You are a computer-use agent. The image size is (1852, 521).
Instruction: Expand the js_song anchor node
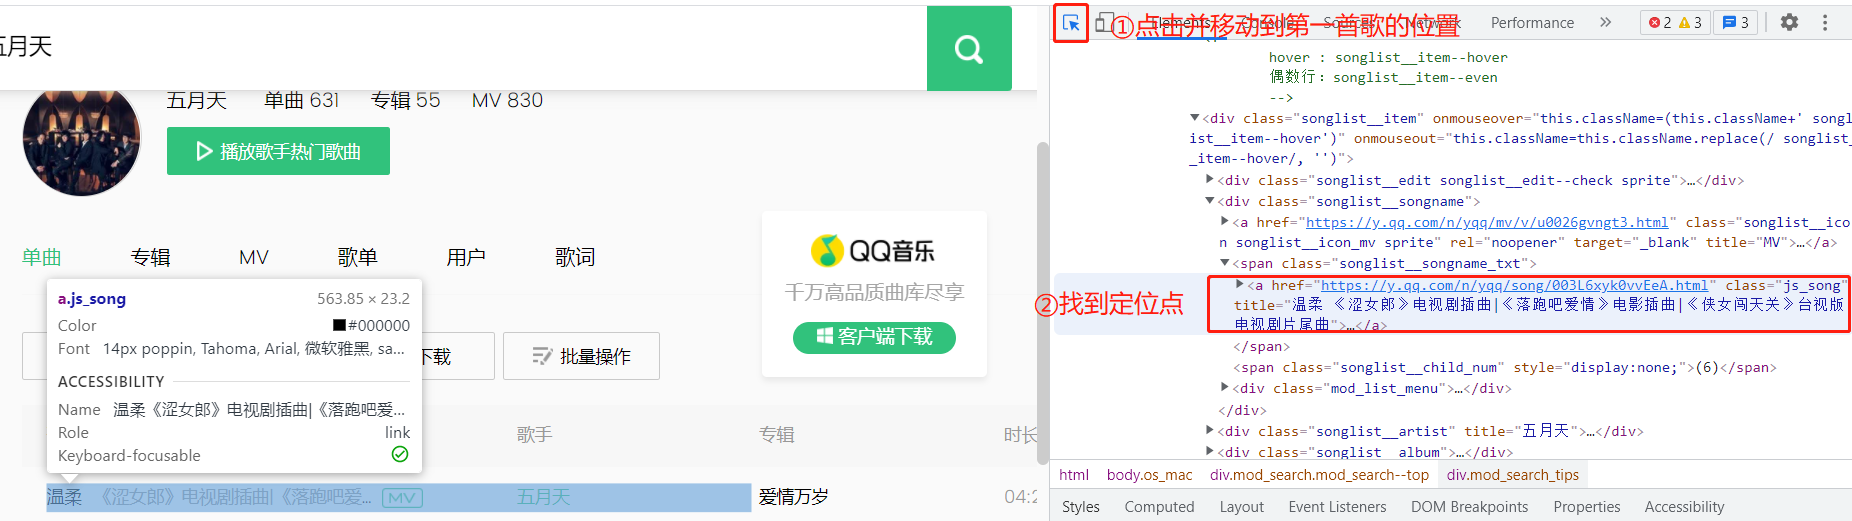[x=1240, y=285]
